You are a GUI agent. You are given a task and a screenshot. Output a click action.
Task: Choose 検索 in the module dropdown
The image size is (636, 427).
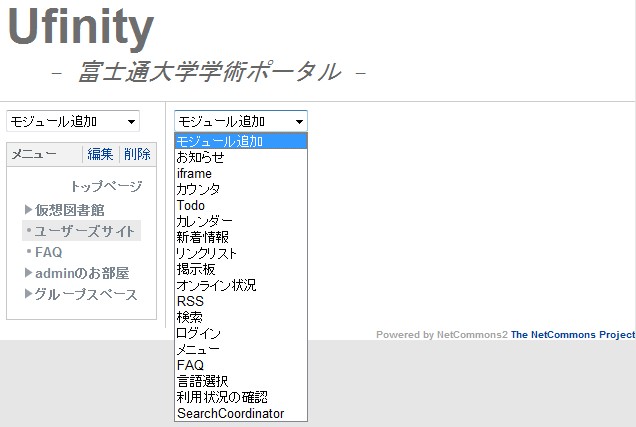point(241,317)
